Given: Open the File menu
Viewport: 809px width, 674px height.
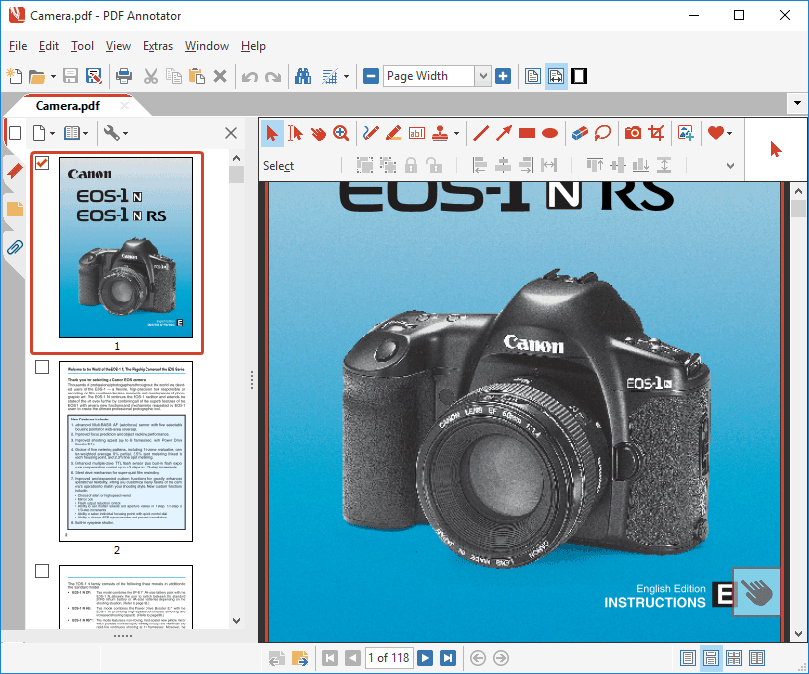Looking at the screenshot, I should [x=18, y=46].
